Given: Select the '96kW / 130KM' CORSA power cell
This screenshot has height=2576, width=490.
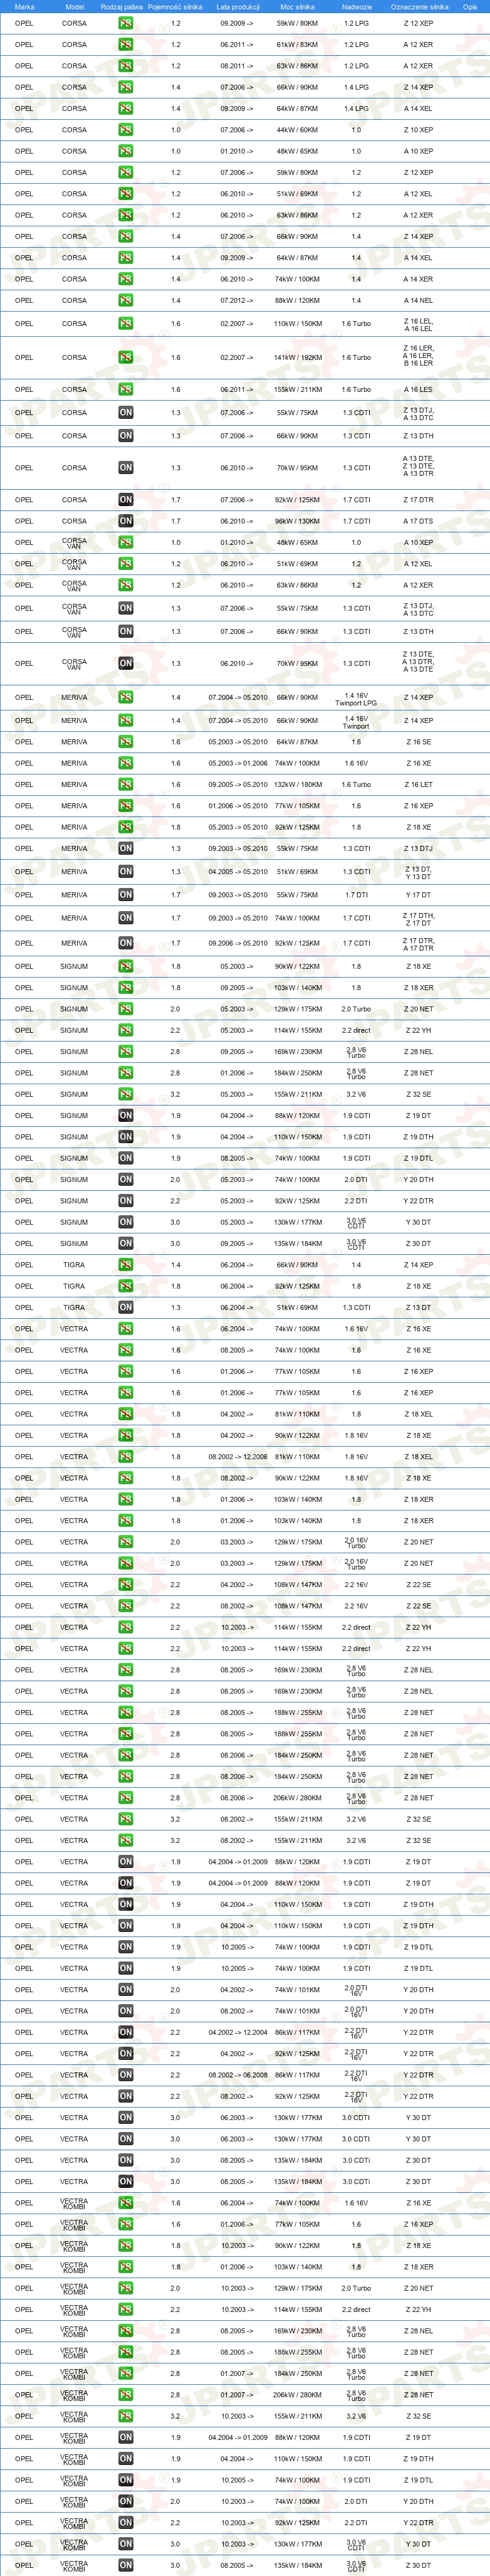Looking at the screenshot, I should click(297, 521).
